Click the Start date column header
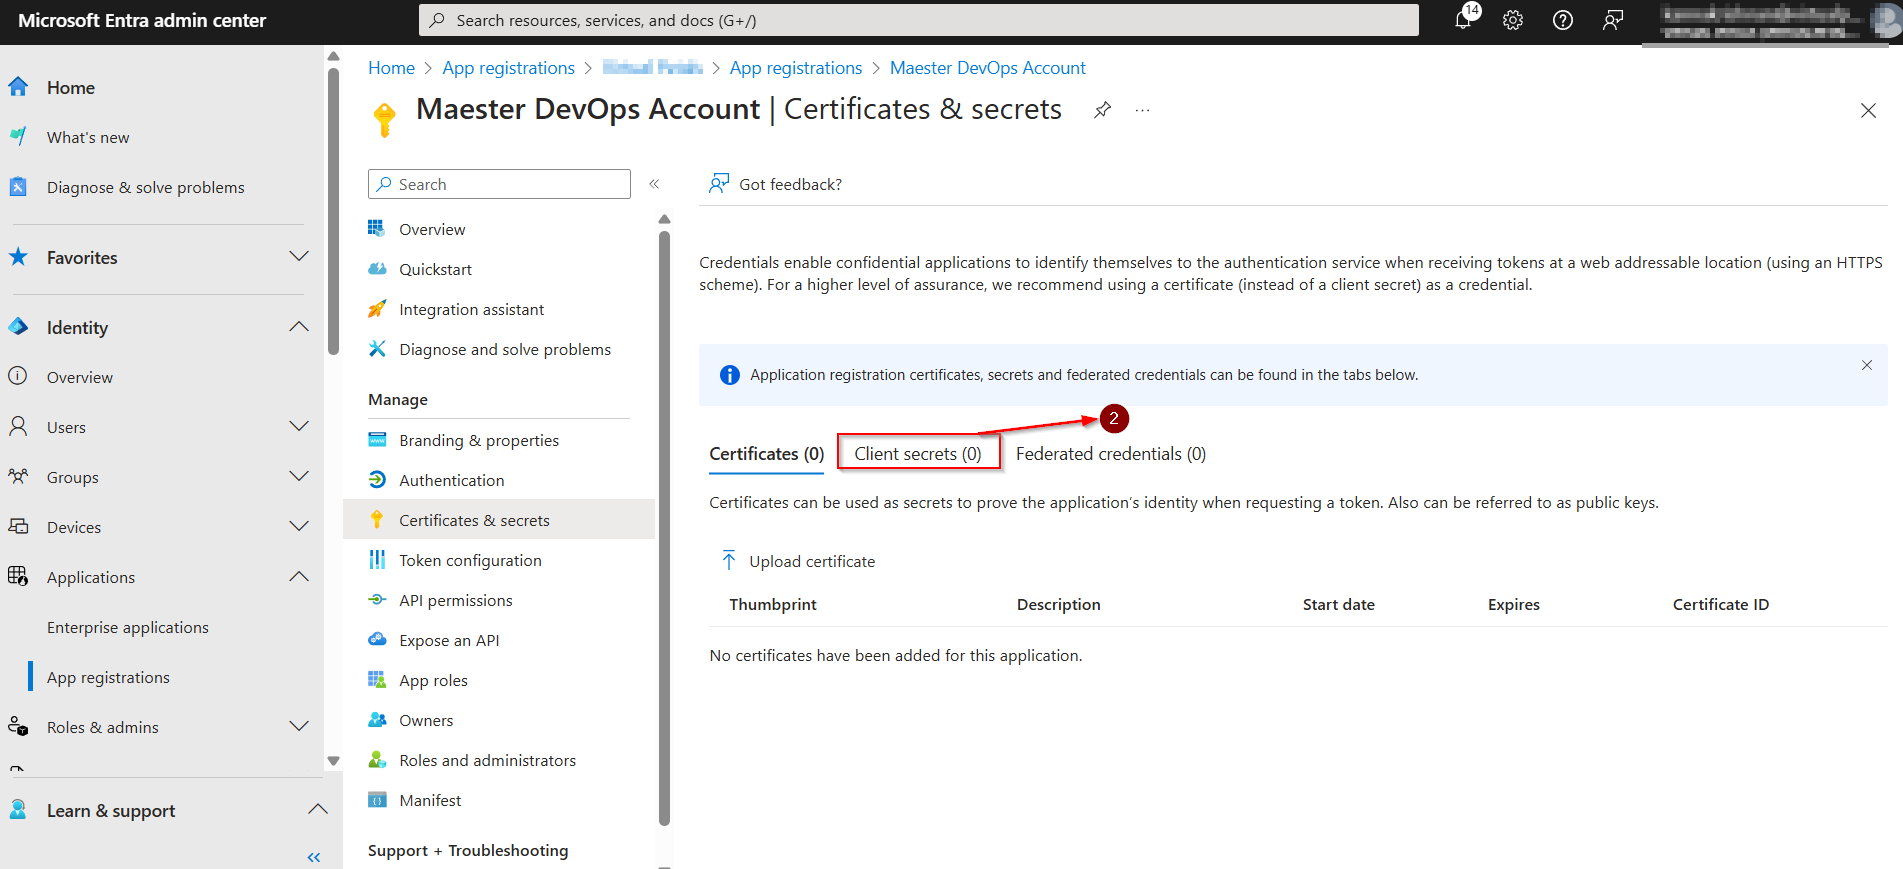 (x=1339, y=604)
